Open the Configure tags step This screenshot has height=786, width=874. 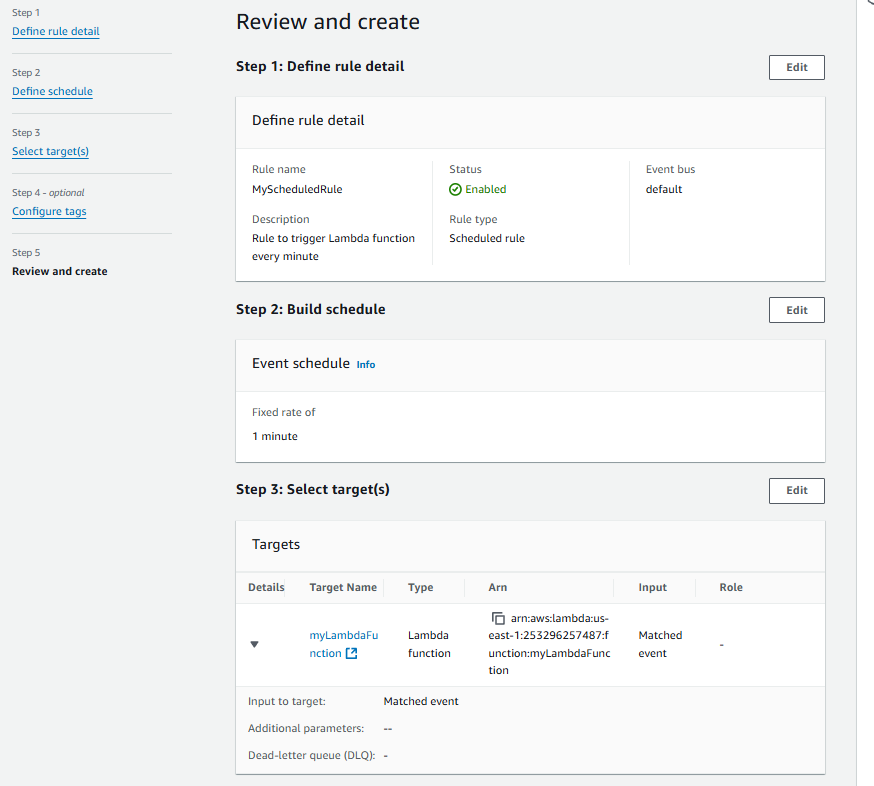(x=49, y=211)
